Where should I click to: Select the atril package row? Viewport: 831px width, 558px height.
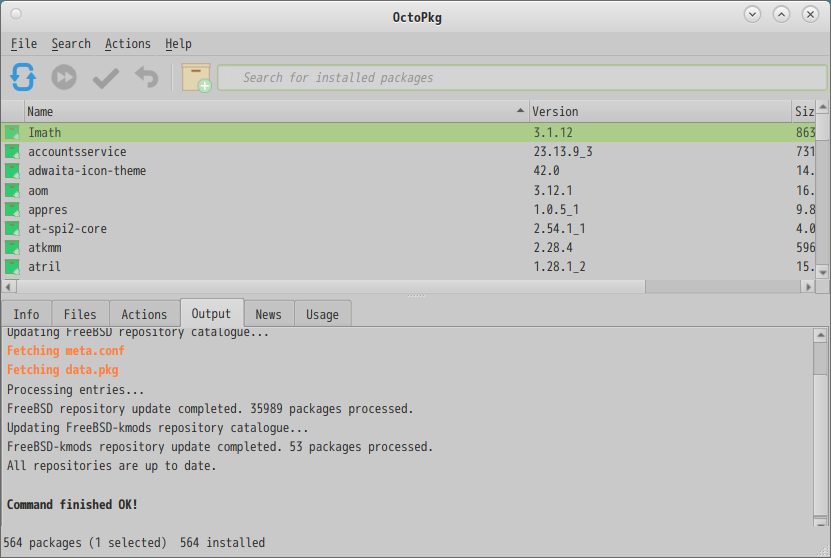[408, 267]
